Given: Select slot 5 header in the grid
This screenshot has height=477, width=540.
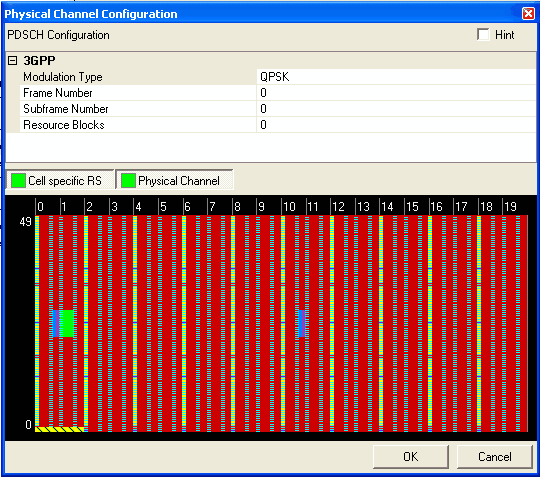Looking at the screenshot, I should click(163, 207).
